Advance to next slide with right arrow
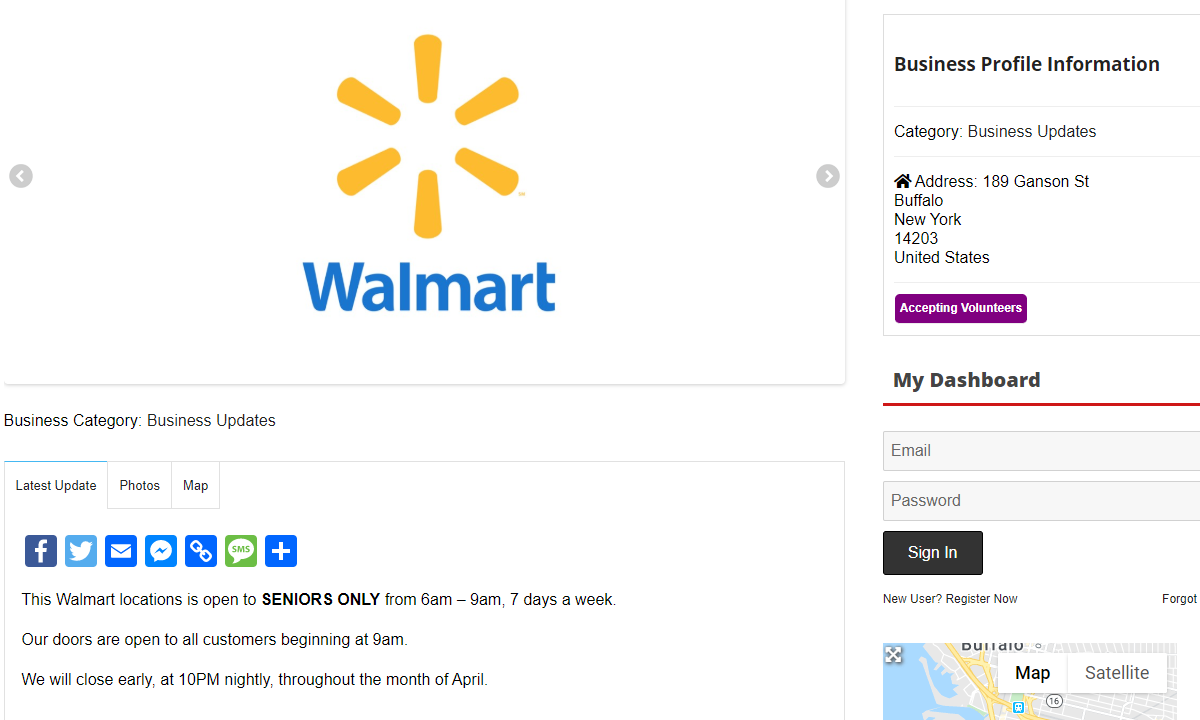1200x720 pixels. [x=828, y=176]
